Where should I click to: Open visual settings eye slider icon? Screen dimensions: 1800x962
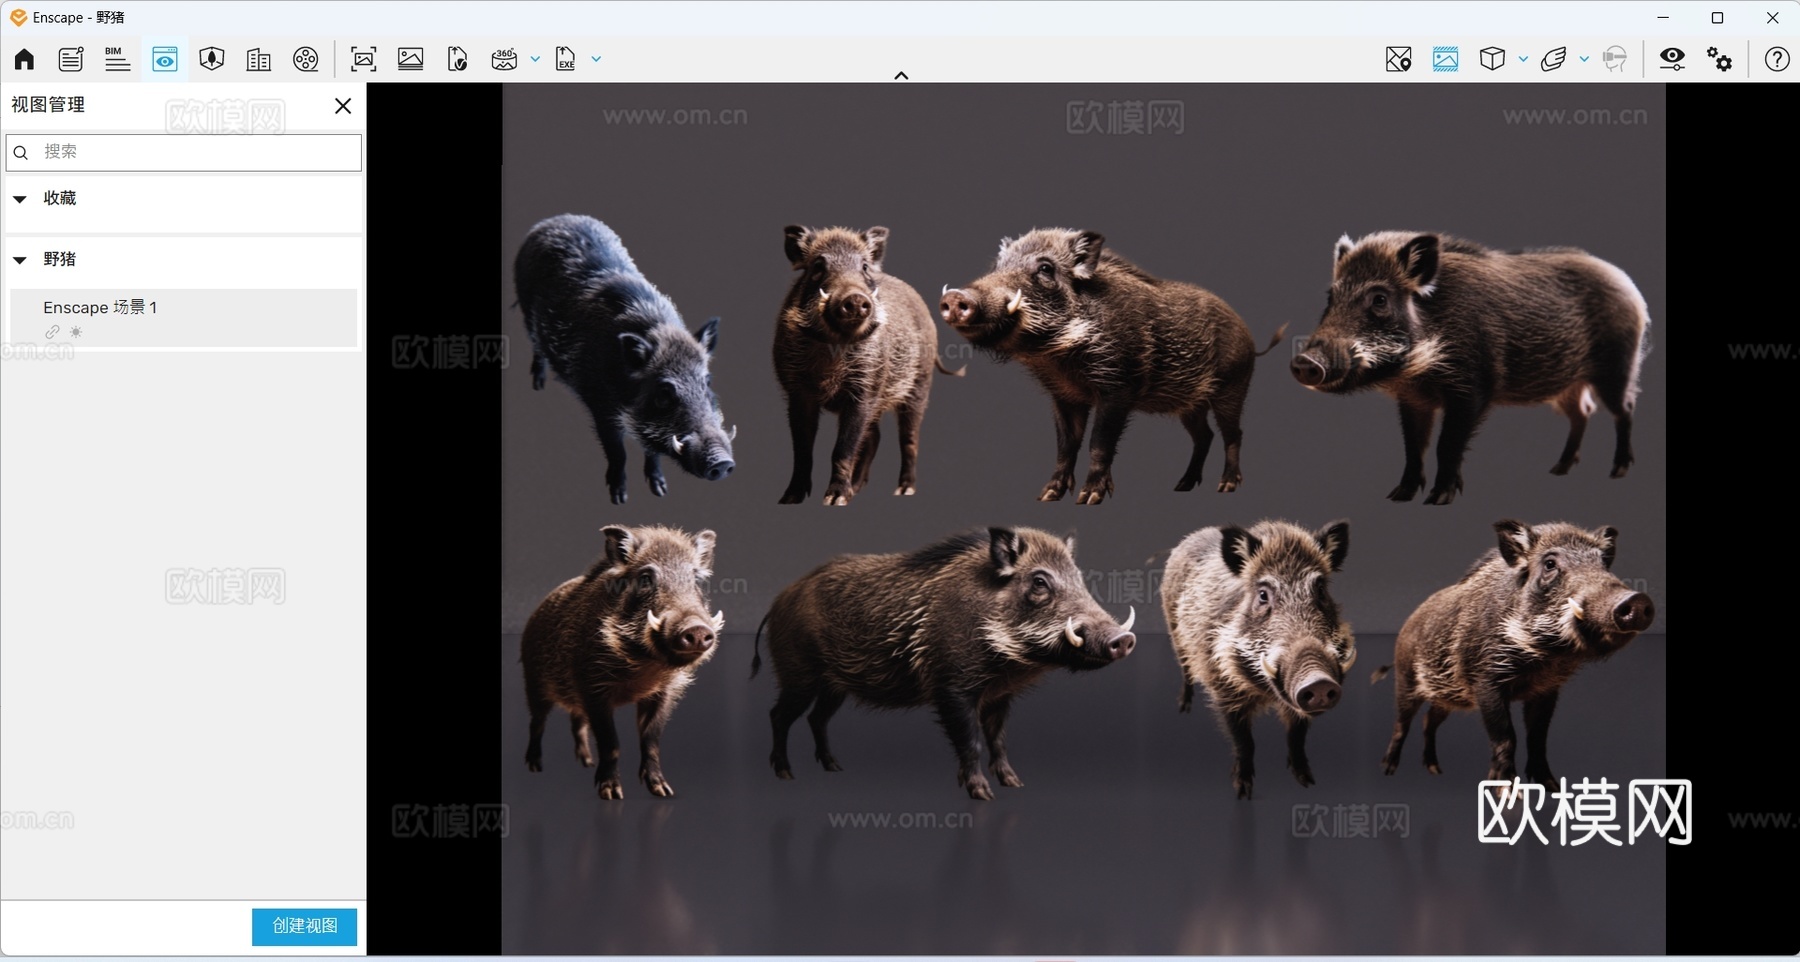click(x=1672, y=59)
